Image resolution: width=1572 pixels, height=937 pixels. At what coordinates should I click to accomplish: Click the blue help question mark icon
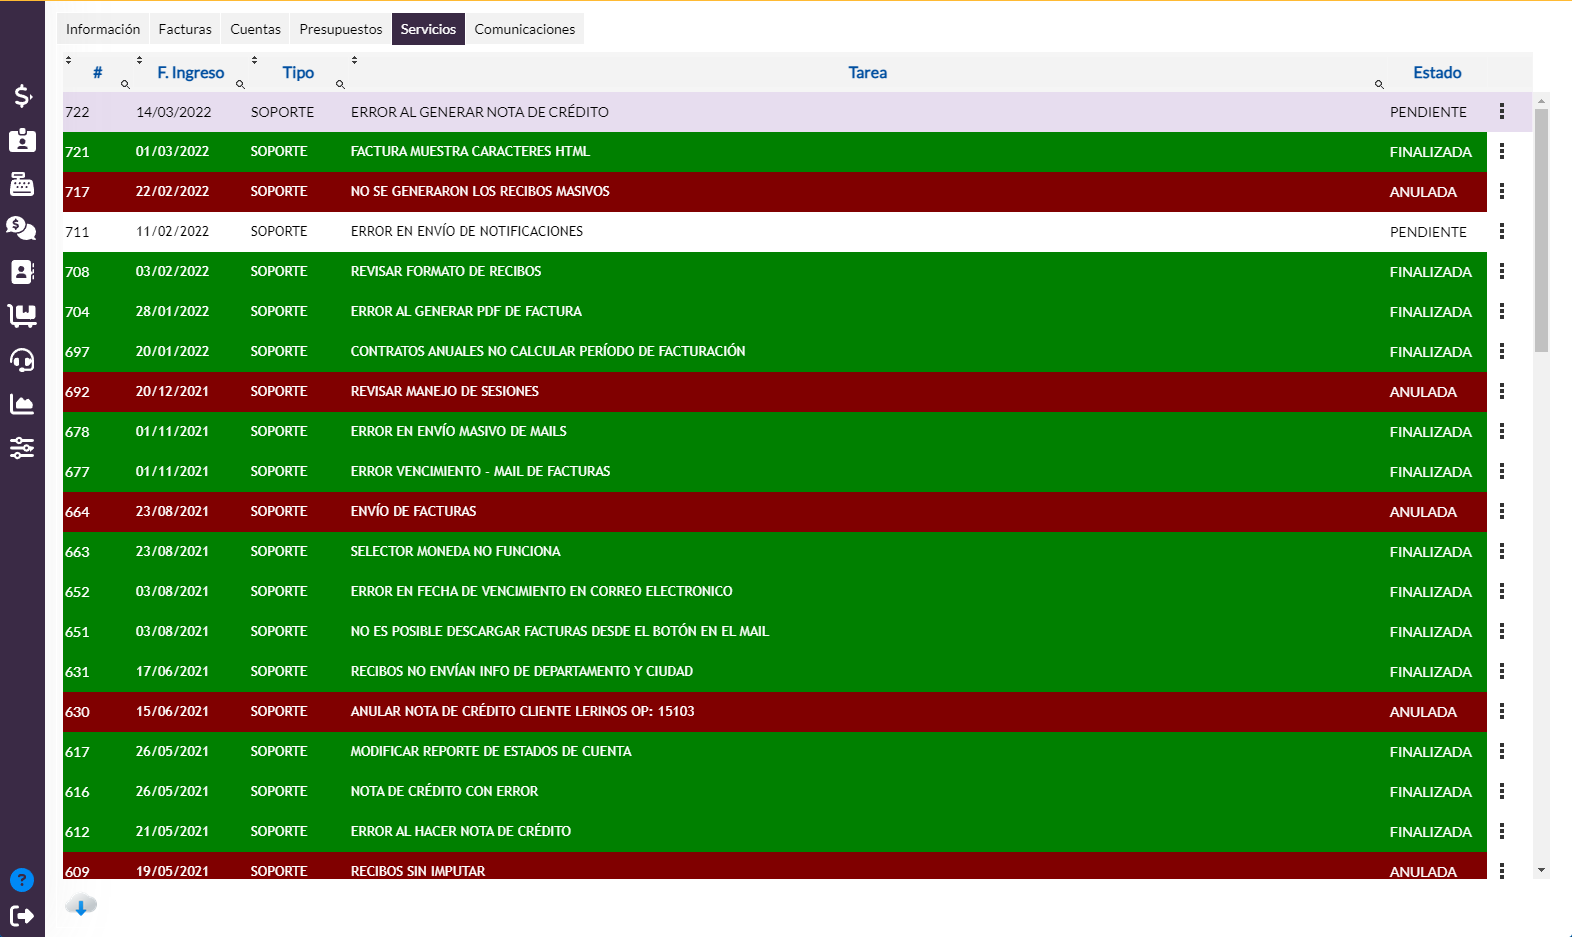[22, 880]
